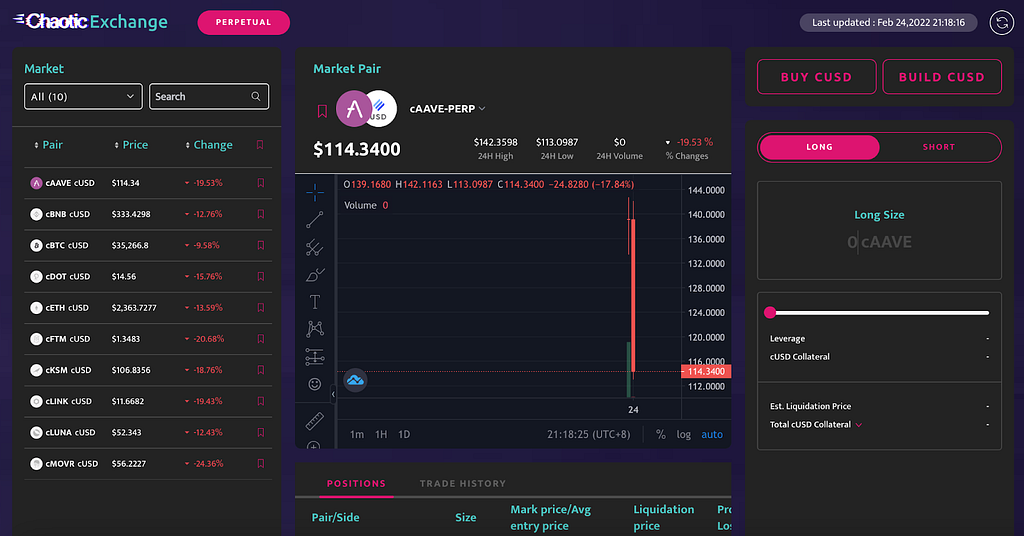The height and width of the screenshot is (536, 1024).
Task: Click the search magnifier icon
Action: (x=256, y=97)
